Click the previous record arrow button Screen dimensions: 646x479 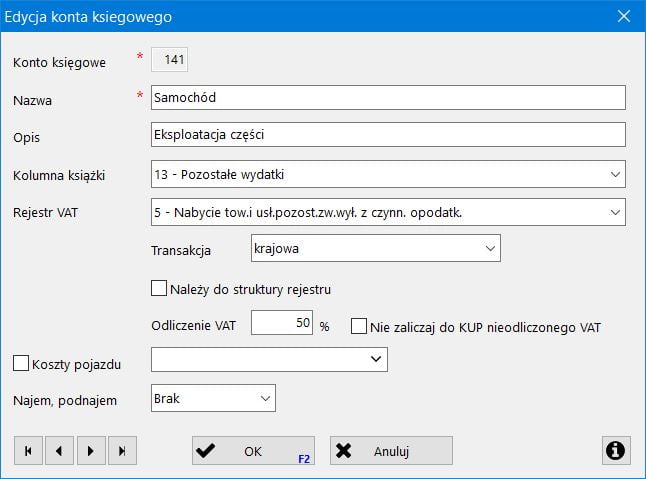tap(59, 451)
